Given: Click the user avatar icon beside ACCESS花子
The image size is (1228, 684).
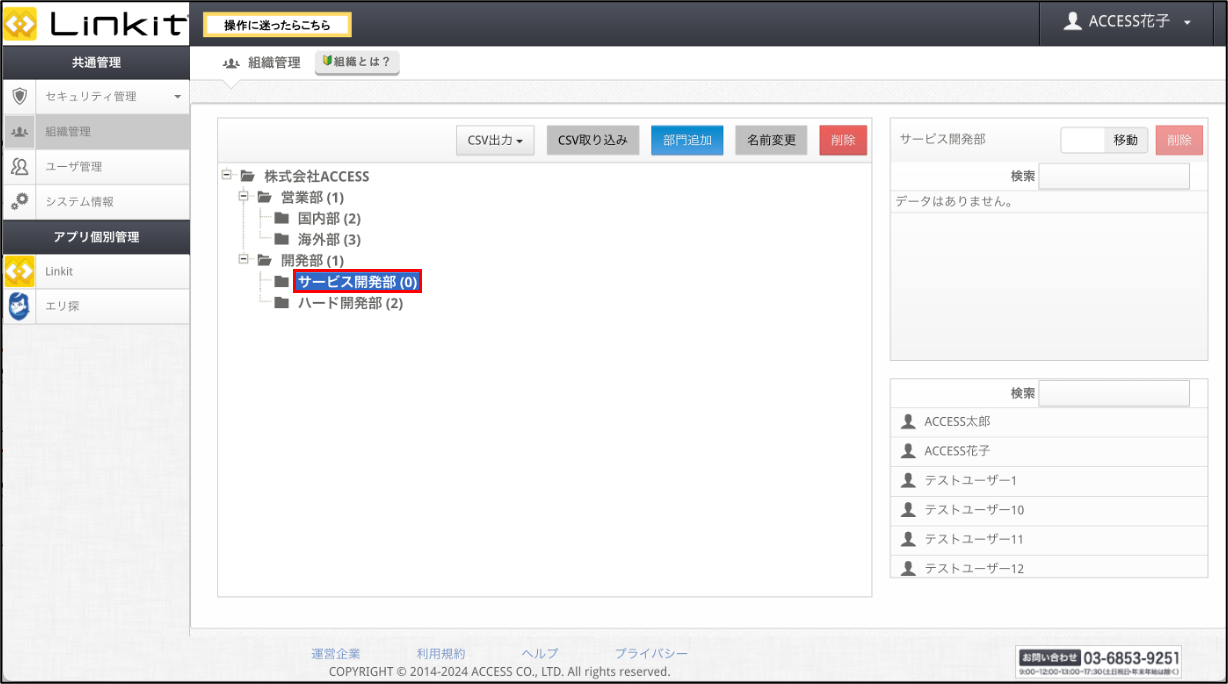Looking at the screenshot, I should coord(1072,21).
